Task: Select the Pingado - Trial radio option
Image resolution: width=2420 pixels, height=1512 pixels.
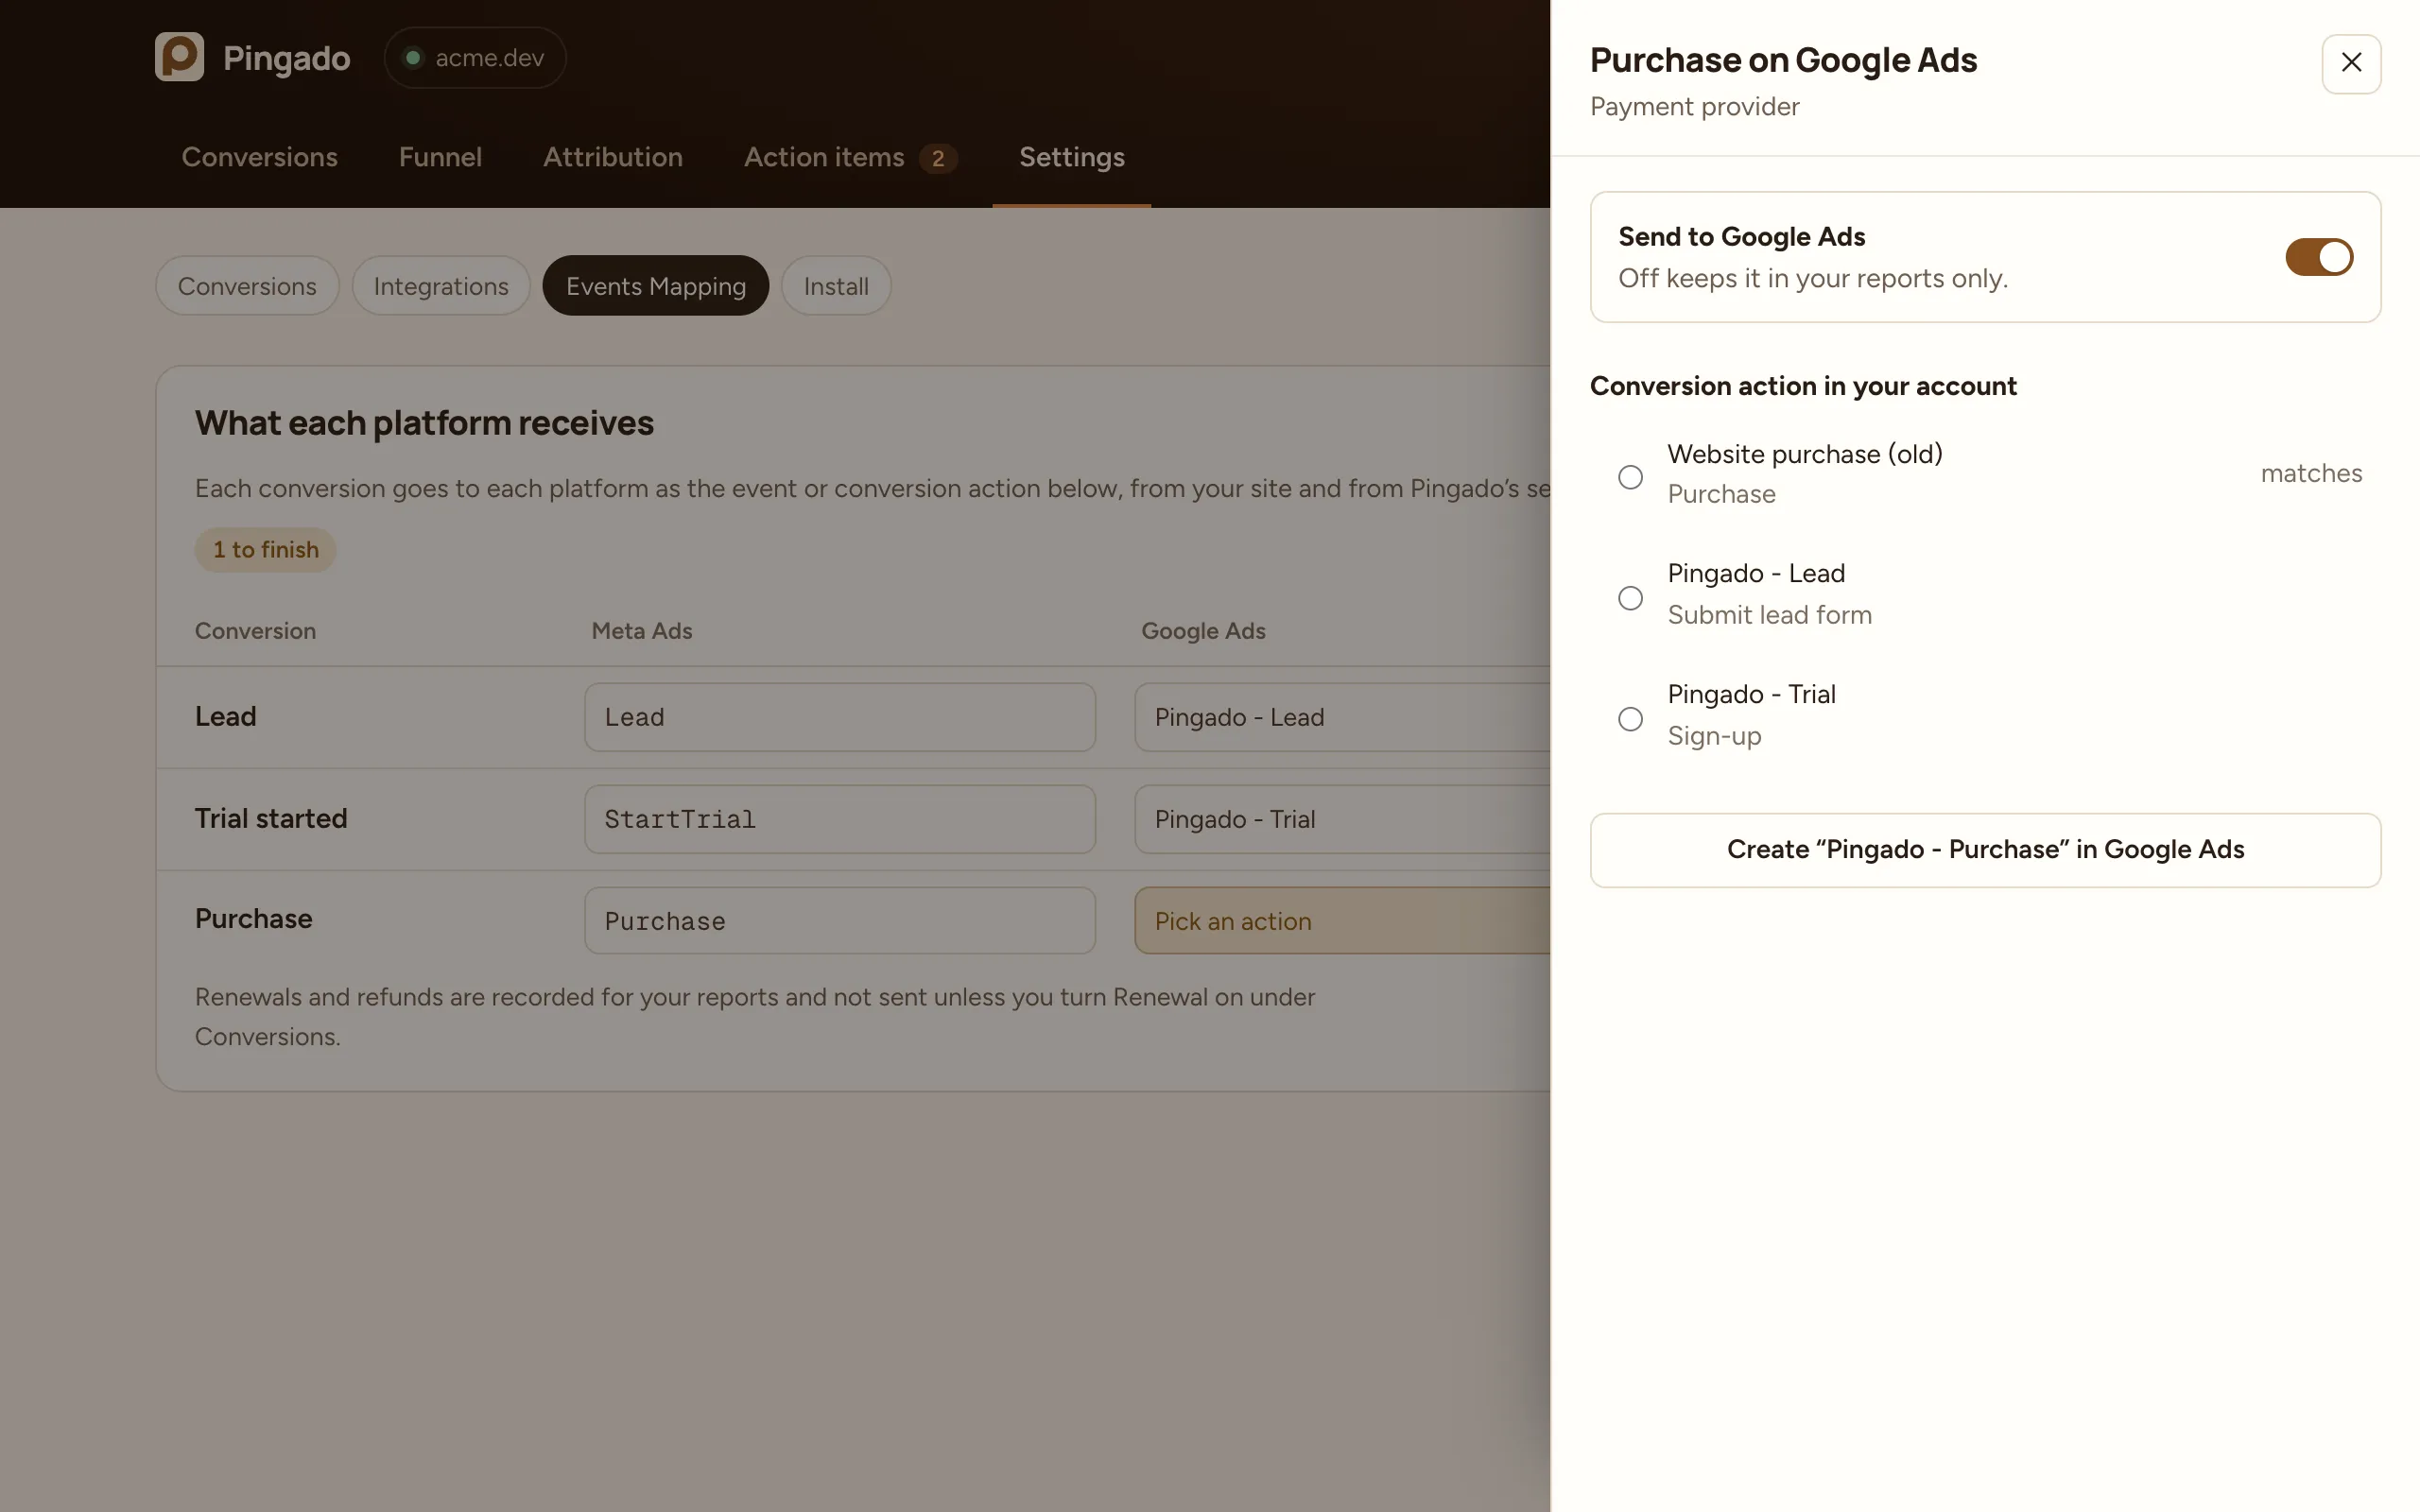Action: pos(1630,719)
